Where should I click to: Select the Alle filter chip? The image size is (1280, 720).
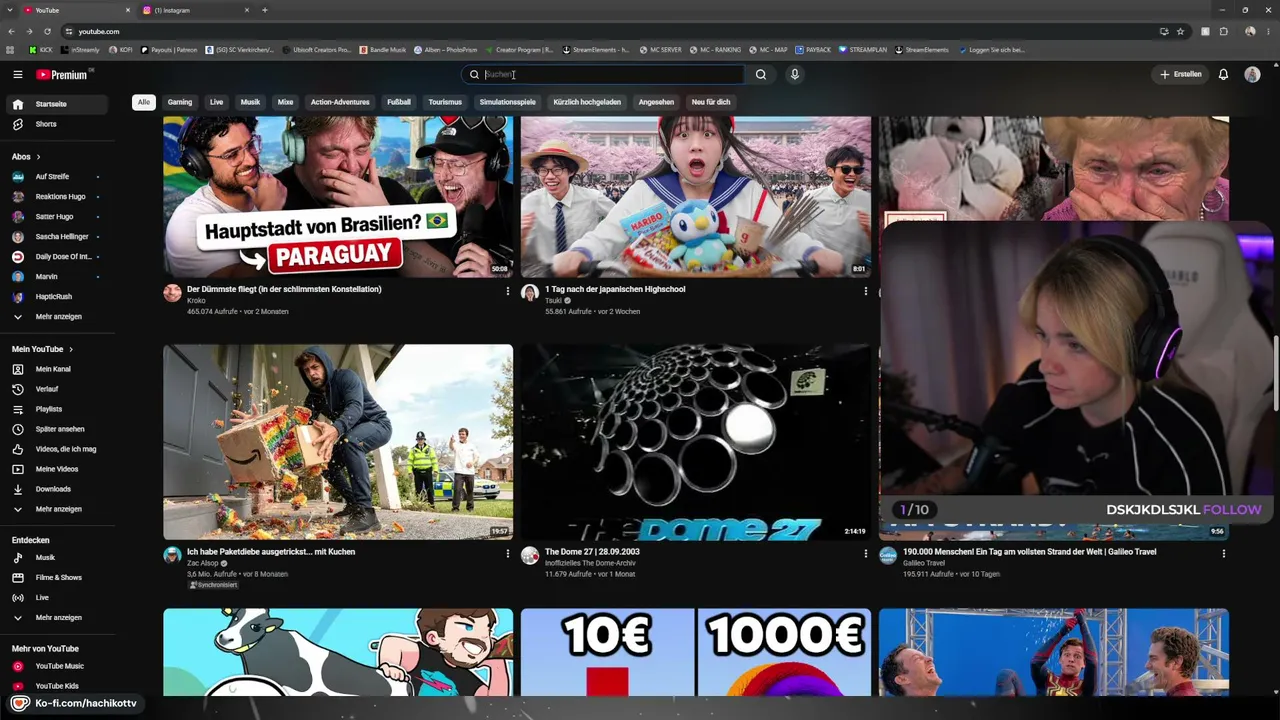pyautogui.click(x=144, y=102)
